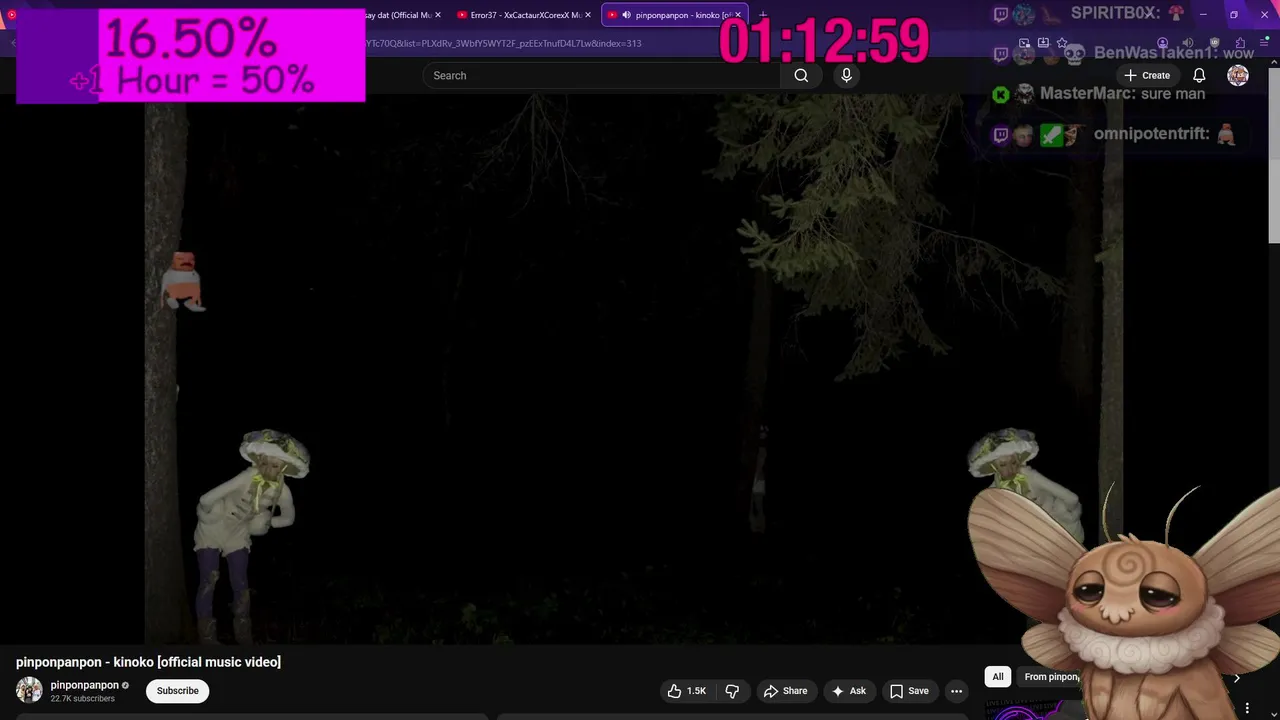This screenshot has height=720, width=1280.
Task: Switch to 'say dat (Official Mu' tab
Action: [400, 15]
